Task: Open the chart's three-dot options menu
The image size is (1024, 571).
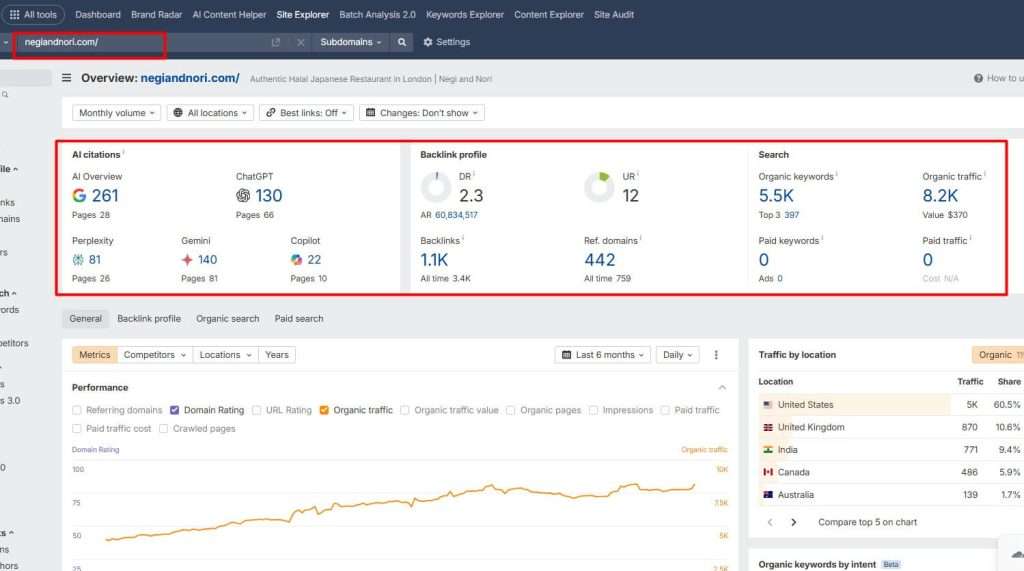Action: (x=716, y=355)
